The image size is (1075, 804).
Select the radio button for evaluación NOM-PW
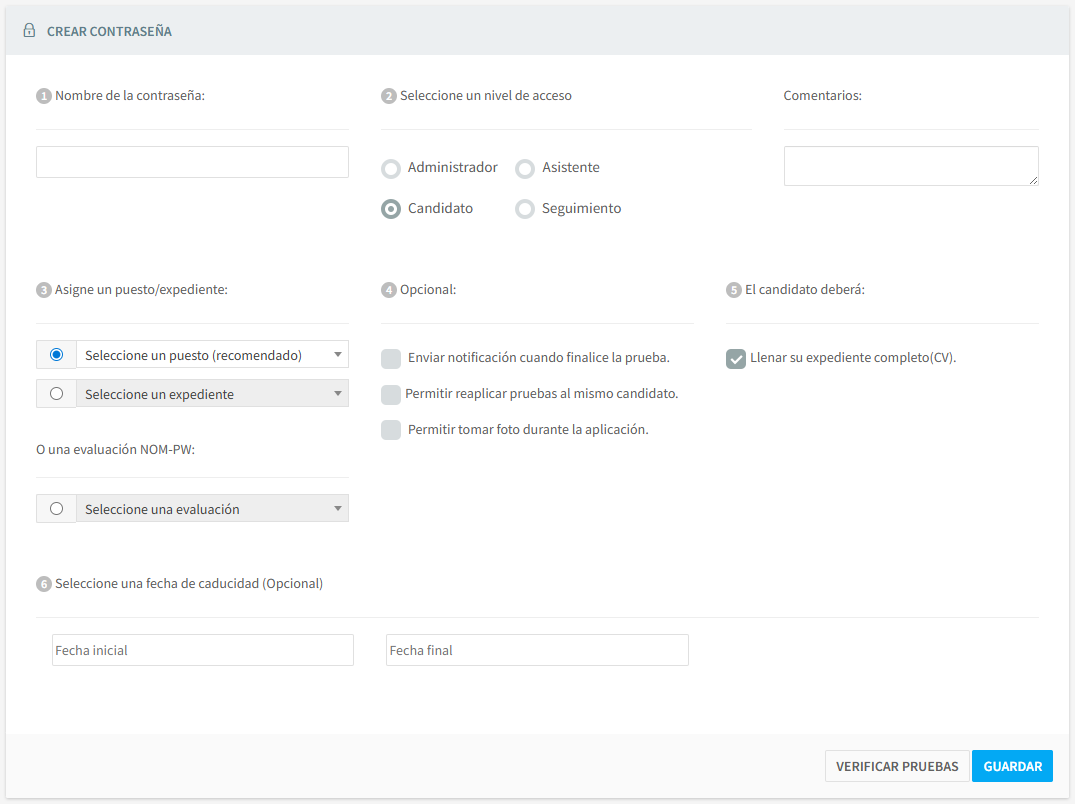[x=56, y=509]
